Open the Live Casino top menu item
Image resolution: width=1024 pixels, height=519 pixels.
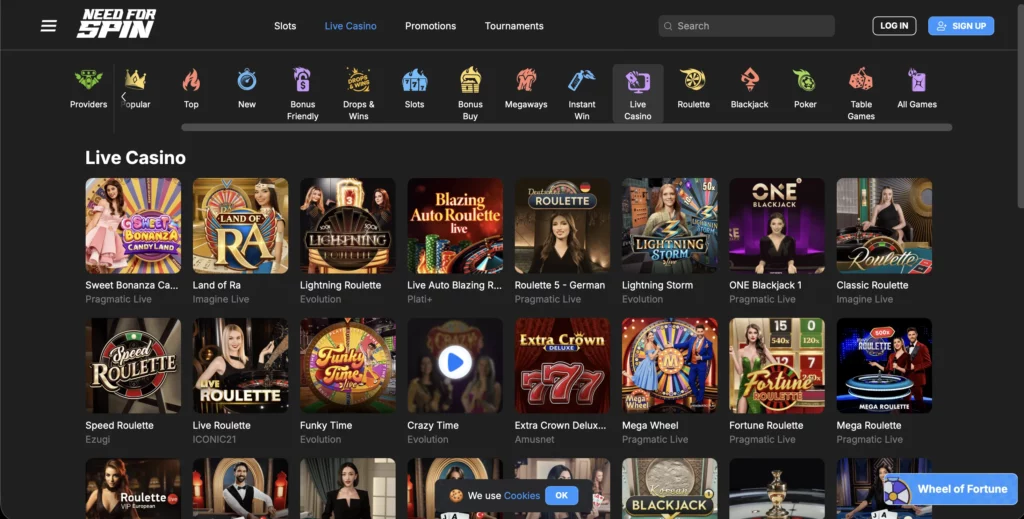point(351,26)
